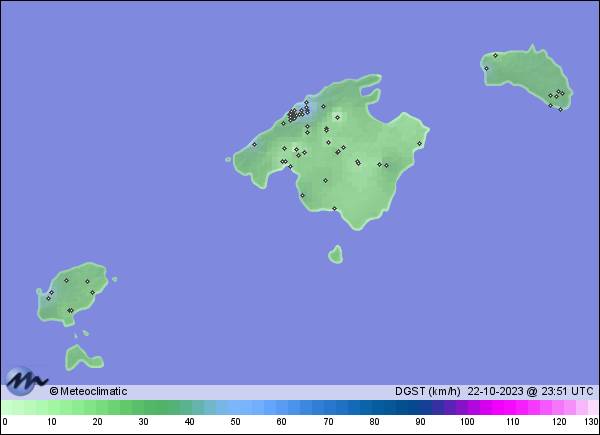
Task: Click the 70 value on the scale
Action: coord(328,422)
